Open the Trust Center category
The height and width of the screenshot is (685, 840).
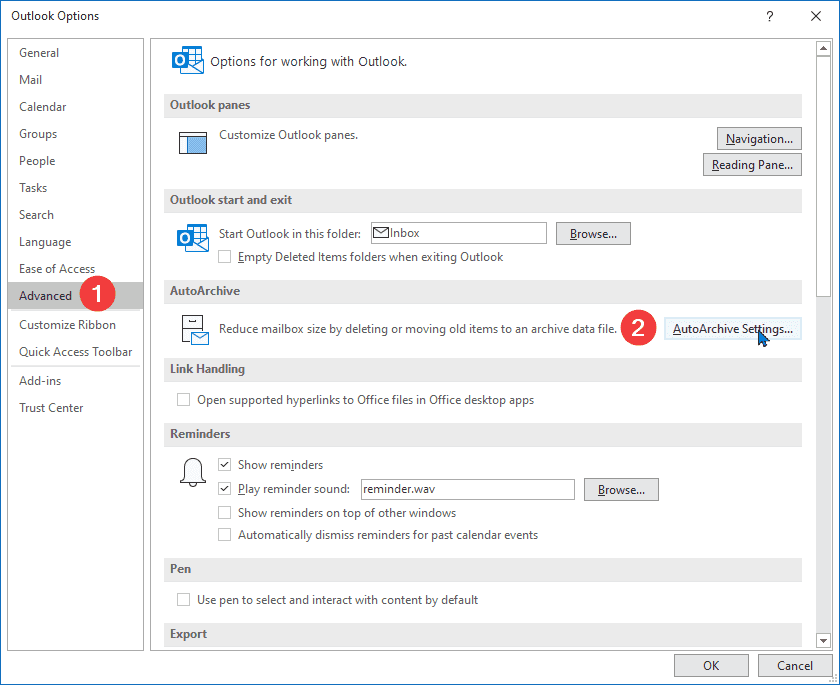coord(51,408)
